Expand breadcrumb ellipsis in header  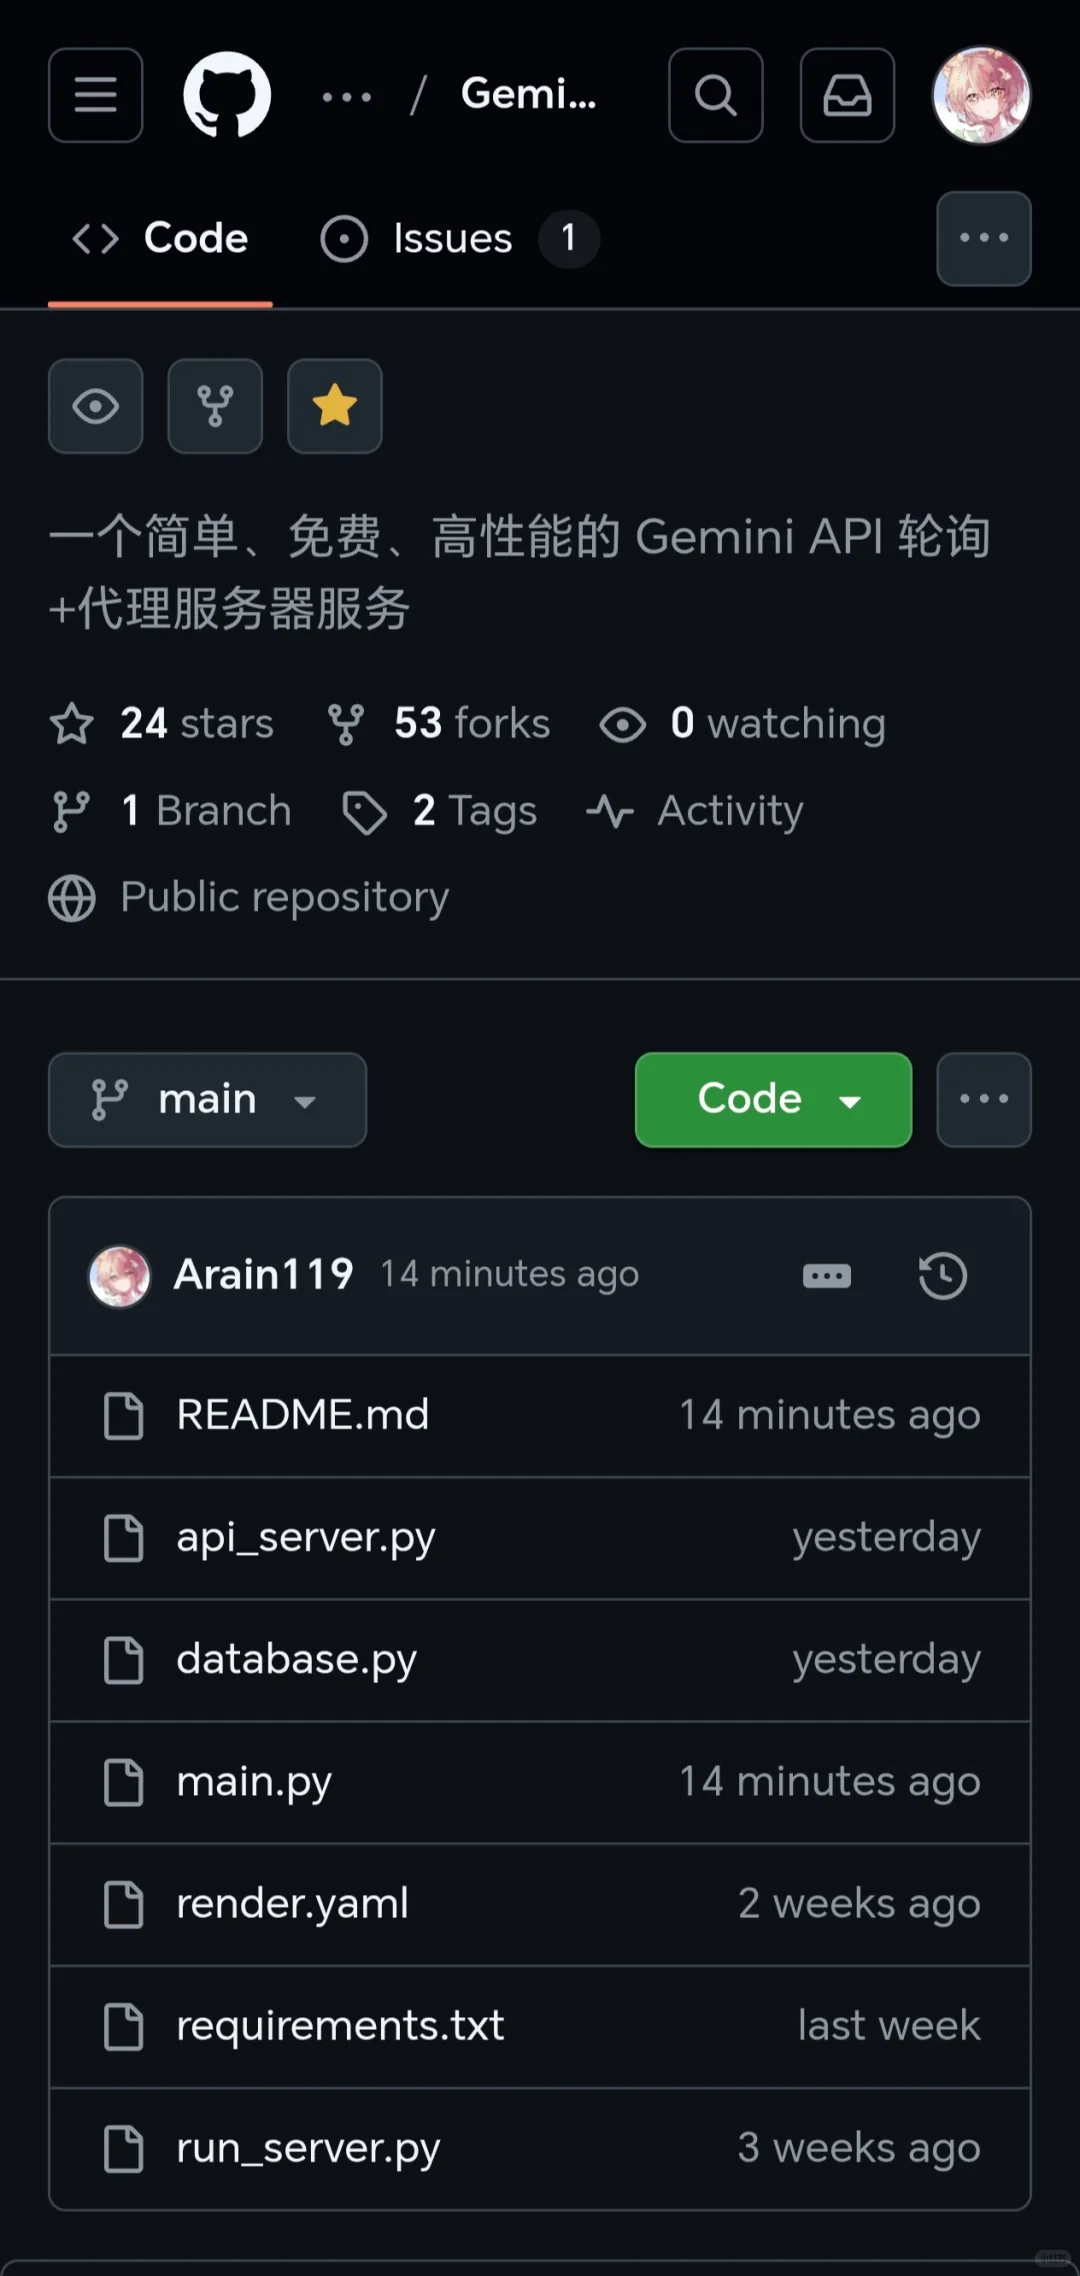tap(347, 97)
